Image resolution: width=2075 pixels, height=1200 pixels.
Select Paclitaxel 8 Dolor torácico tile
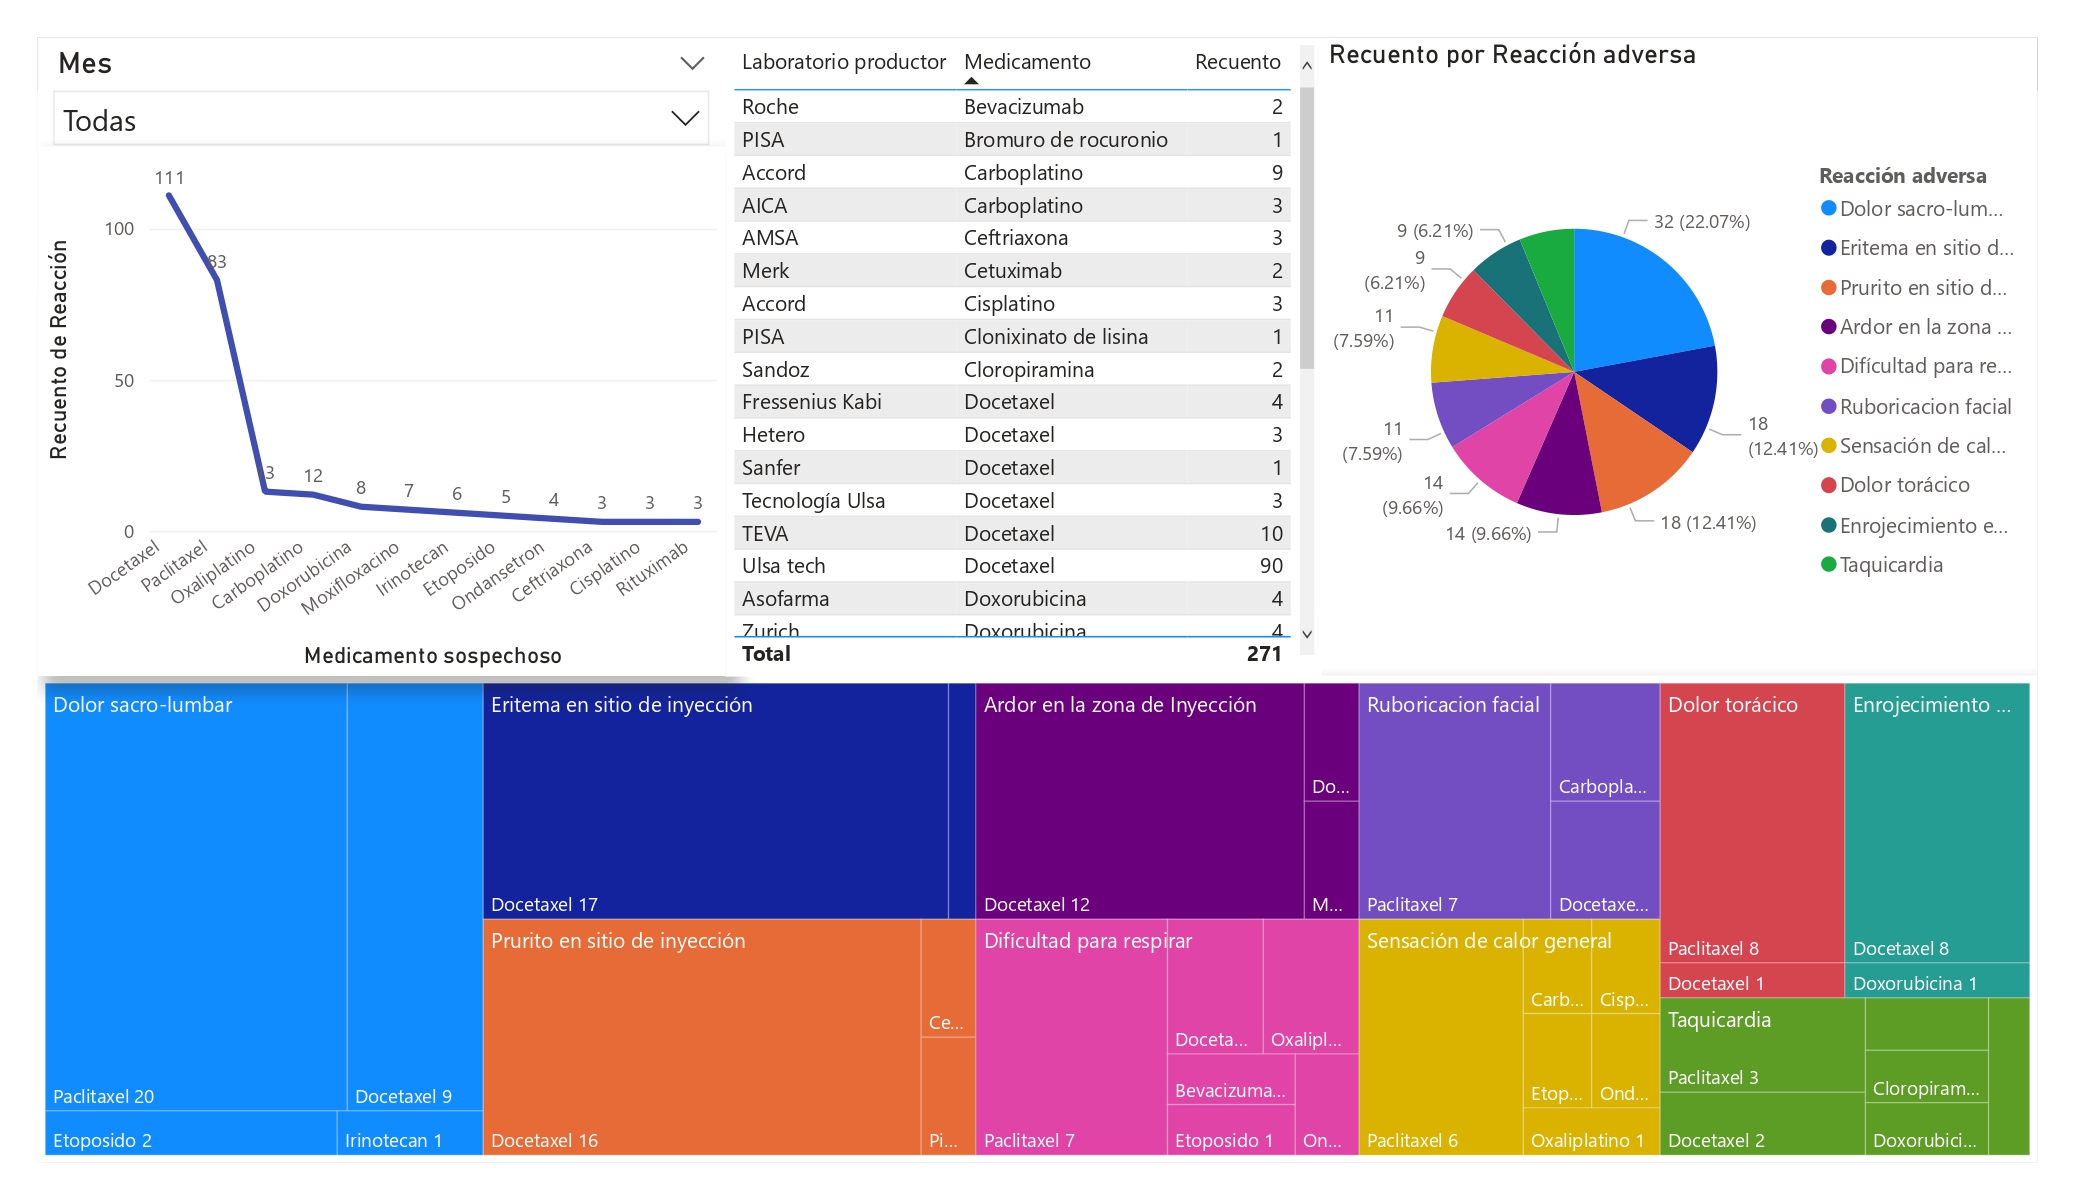tap(1751, 822)
